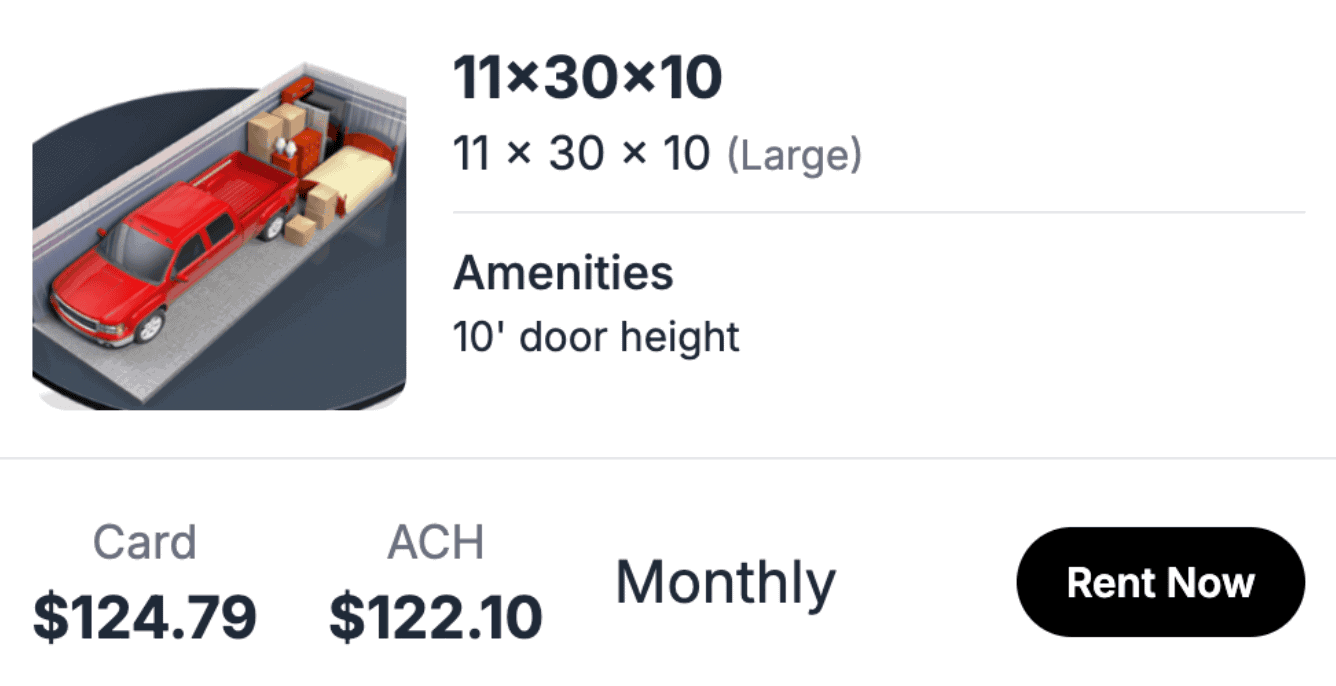This screenshot has height=686, width=1336.
Task: Select the bold 11×30×10 unit title
Action: pyautogui.click(x=587, y=78)
